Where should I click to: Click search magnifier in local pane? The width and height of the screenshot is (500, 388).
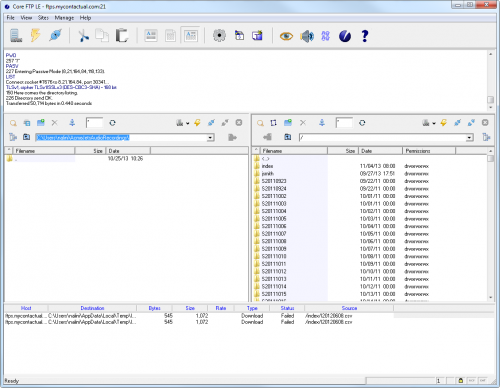[x=13, y=123]
